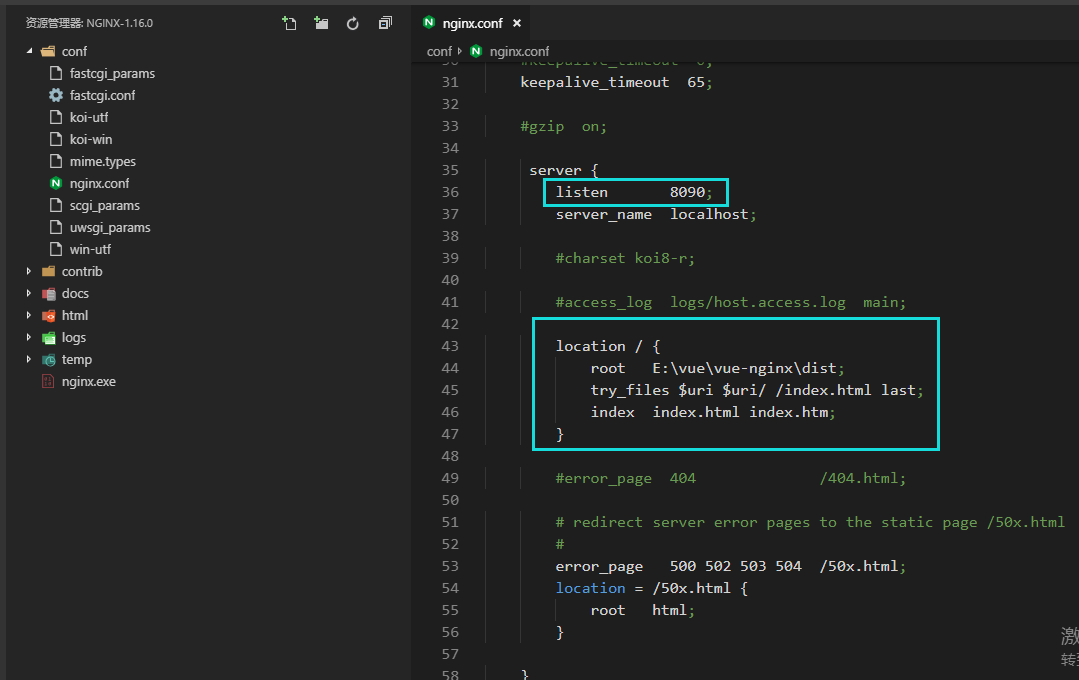Click keepalive_timeout on line 31
1079x680 pixels.
595,82
